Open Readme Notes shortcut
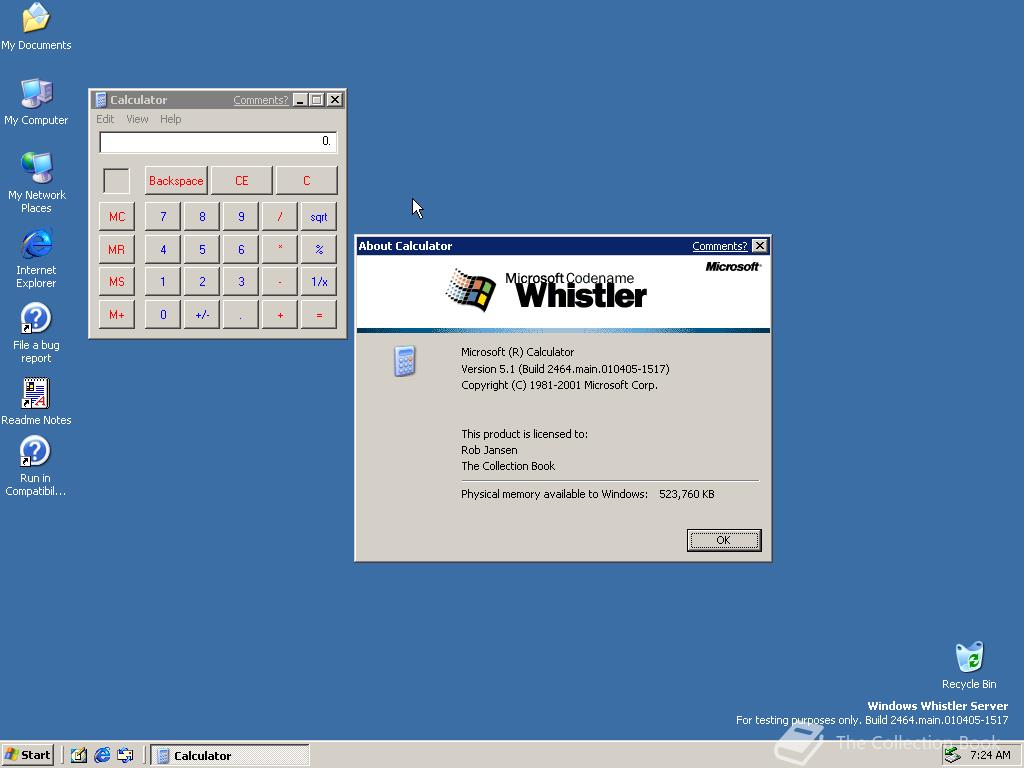The image size is (1024, 768). click(x=36, y=402)
